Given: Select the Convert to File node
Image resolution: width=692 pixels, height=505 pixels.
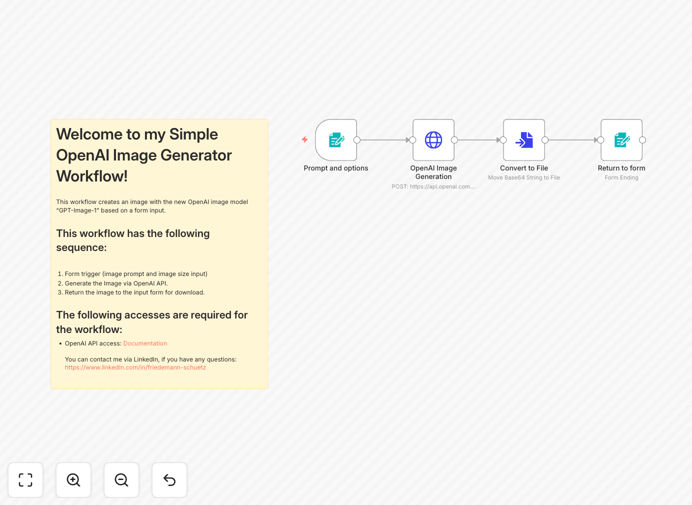Looking at the screenshot, I should pyautogui.click(x=524, y=140).
